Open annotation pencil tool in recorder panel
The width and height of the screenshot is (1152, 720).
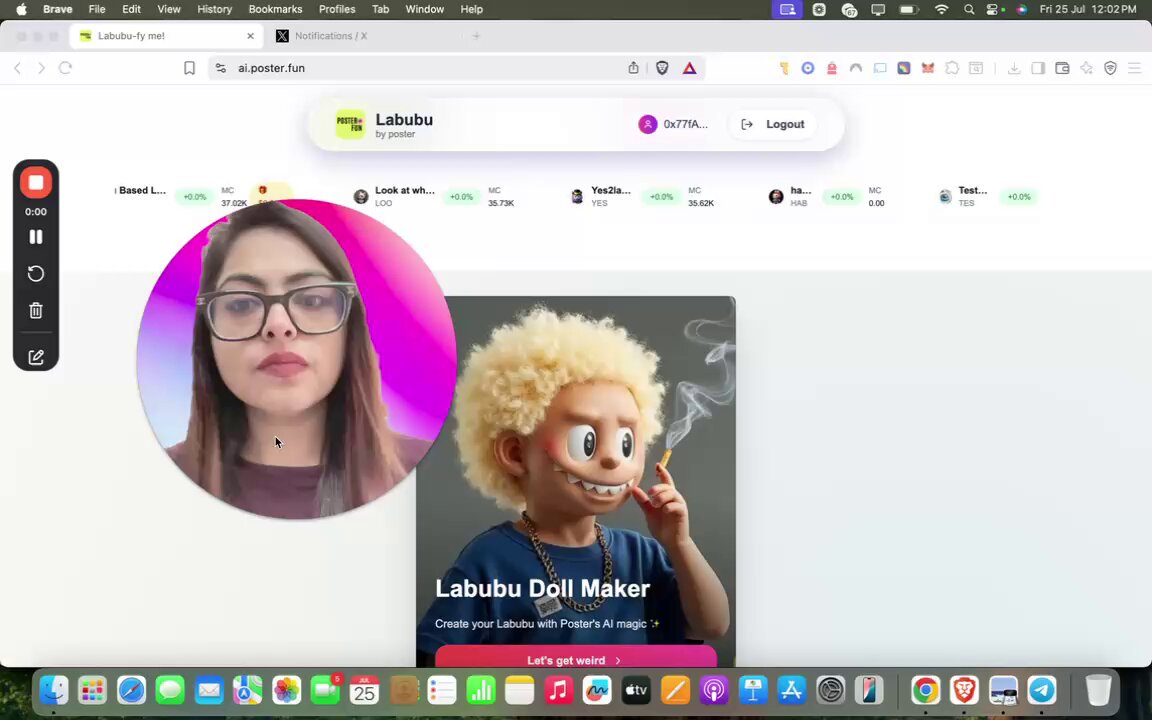(35, 357)
